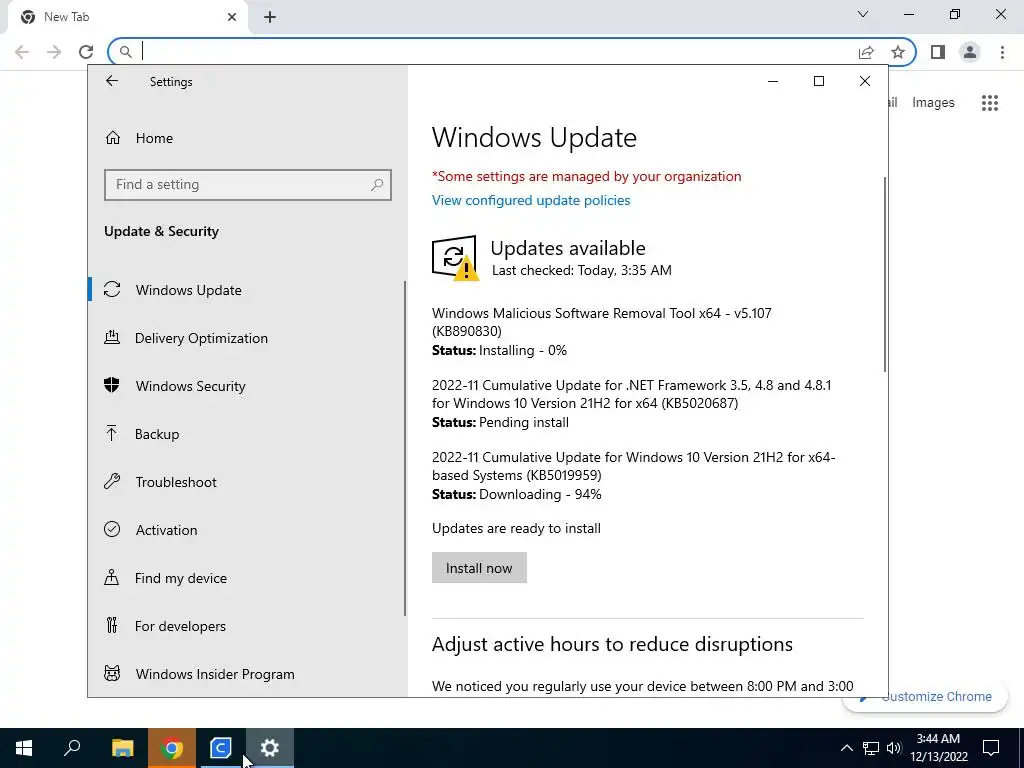This screenshot has height=768, width=1024.
Task: Close the New Tab tab
Action: click(x=232, y=17)
